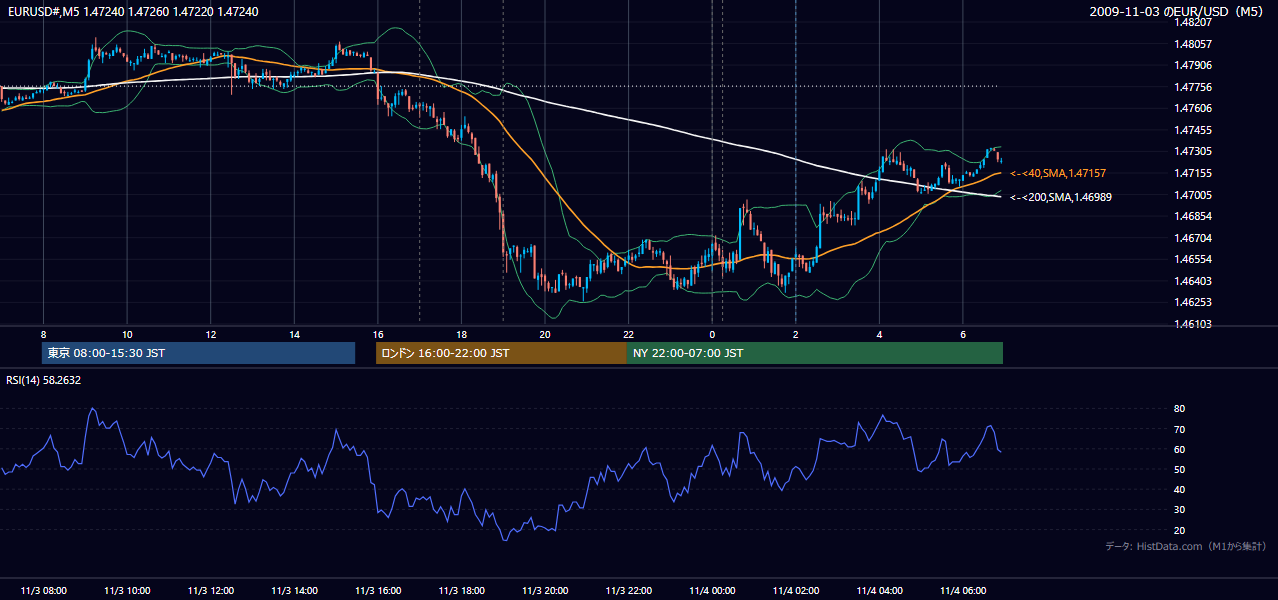Image resolution: width=1278 pixels, height=600 pixels.
Task: Click RSI scale level 20
Action: pos(1180,530)
